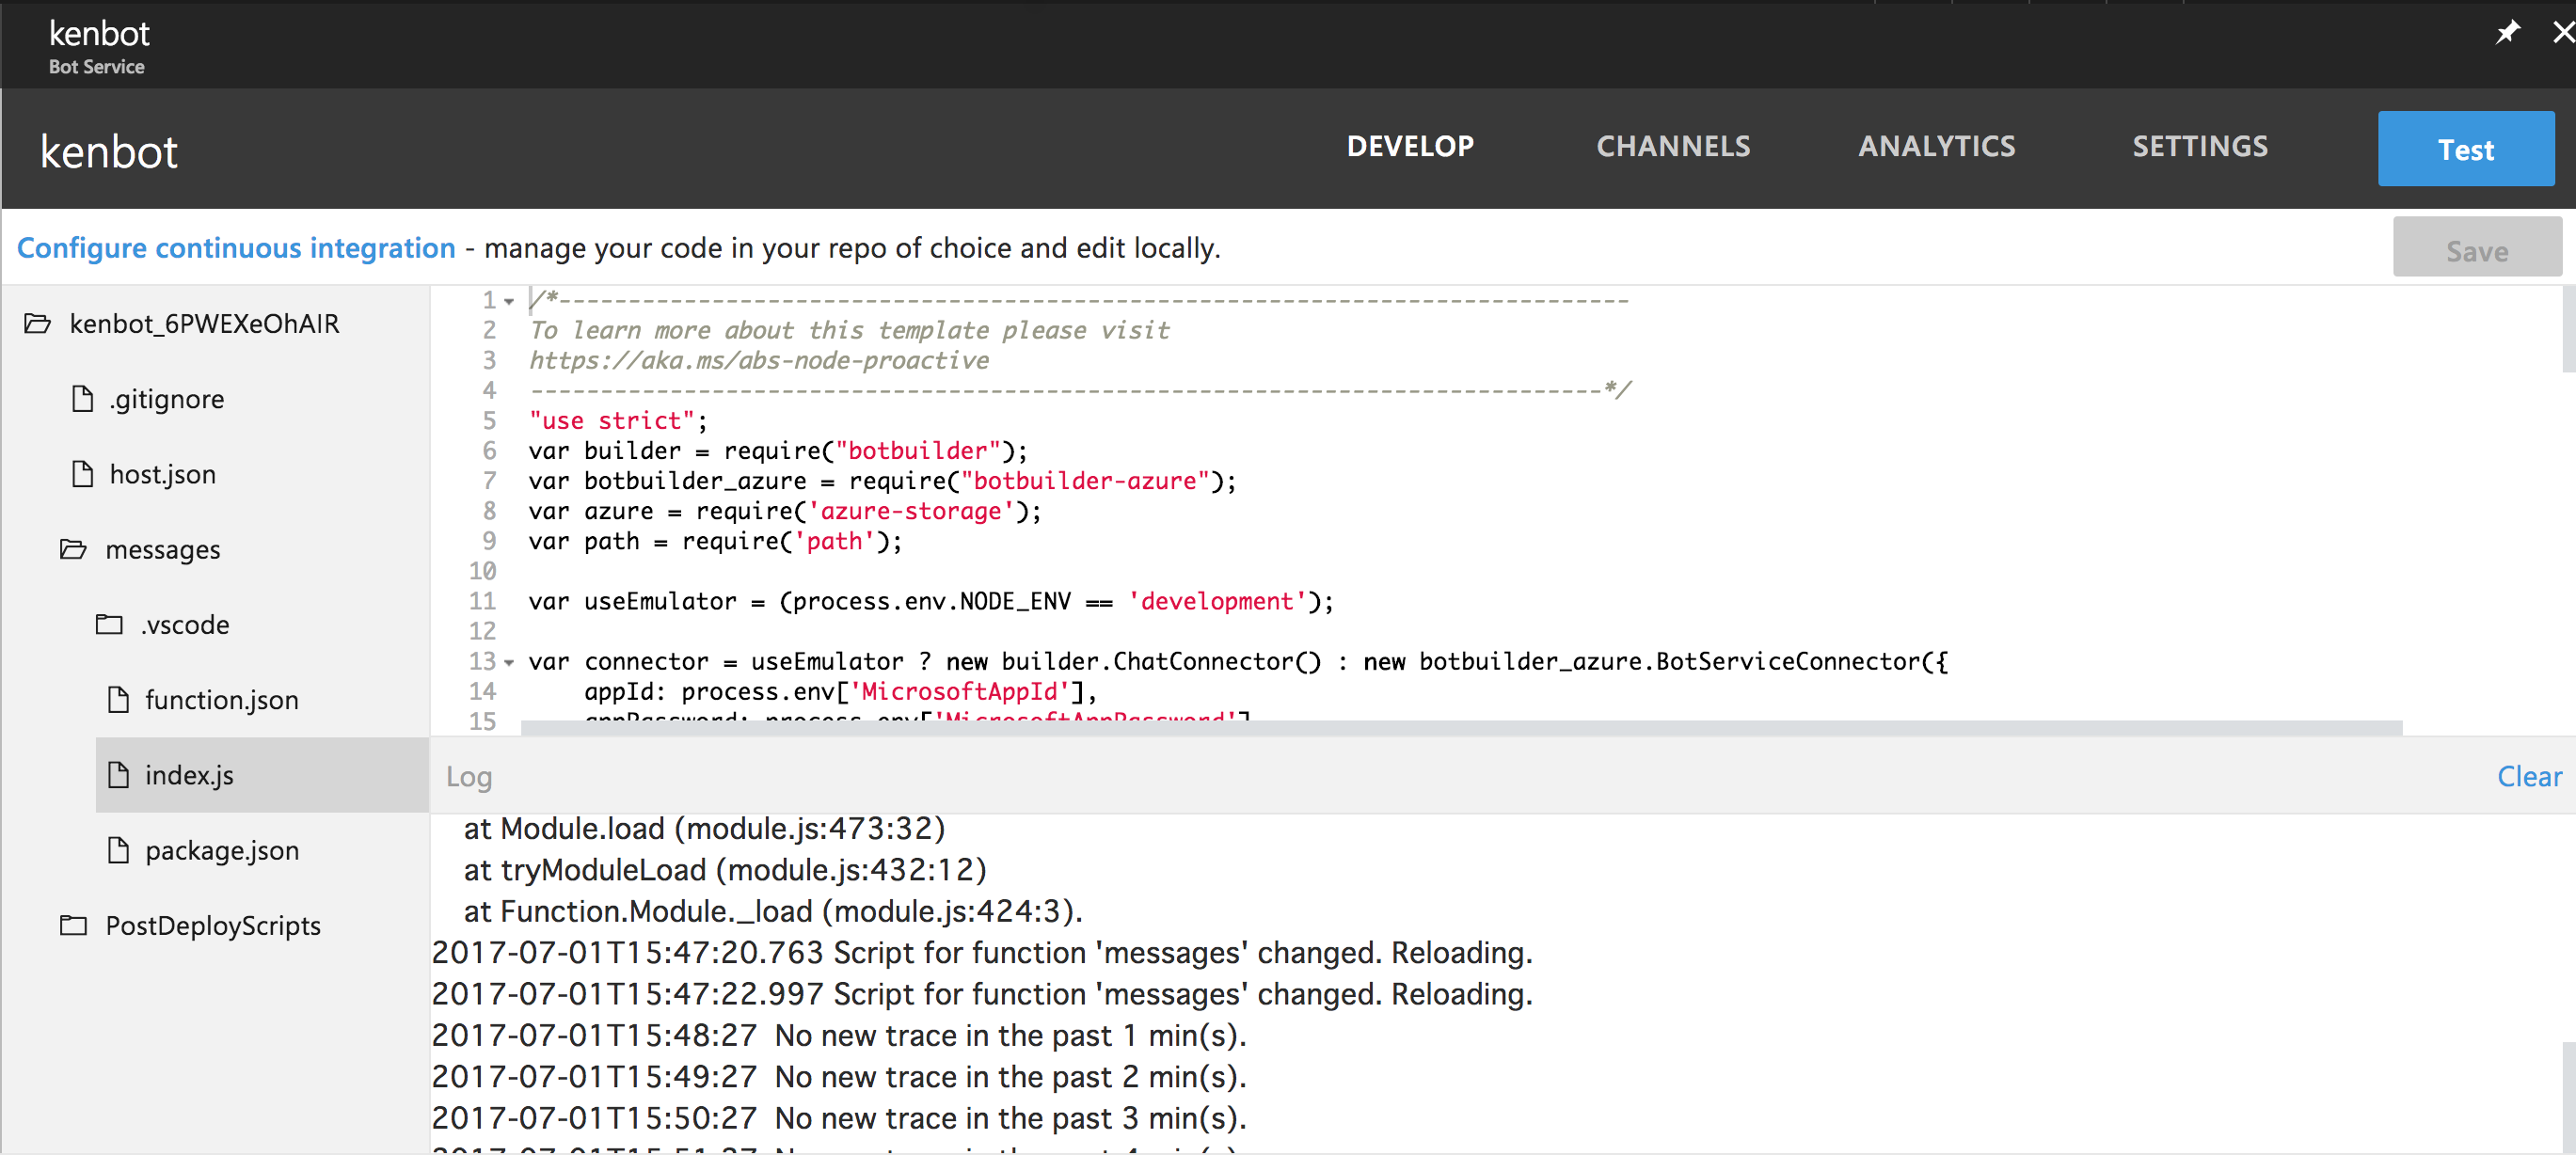Click the "use strict" code line
Image resolution: width=2576 pixels, height=1155 pixels.
tap(618, 420)
